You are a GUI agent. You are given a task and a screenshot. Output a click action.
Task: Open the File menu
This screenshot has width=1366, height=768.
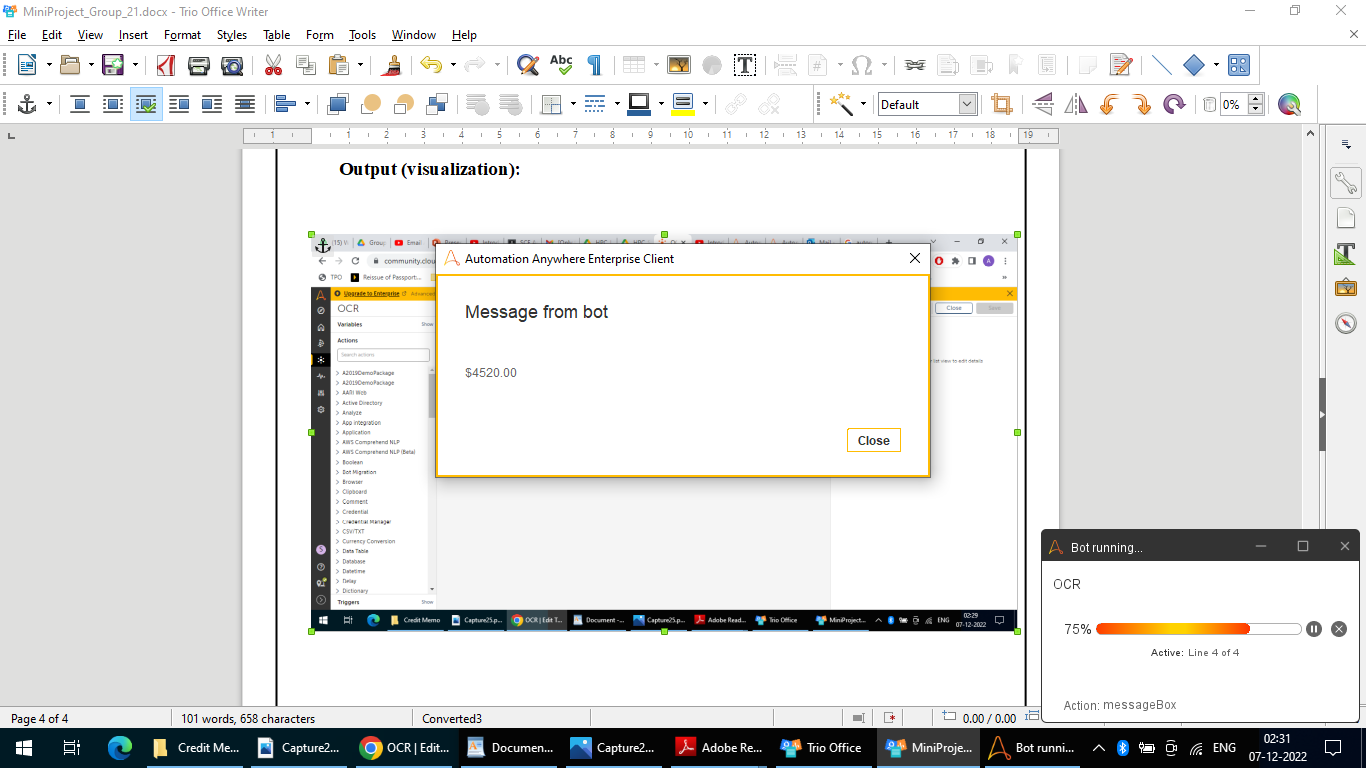click(x=17, y=35)
